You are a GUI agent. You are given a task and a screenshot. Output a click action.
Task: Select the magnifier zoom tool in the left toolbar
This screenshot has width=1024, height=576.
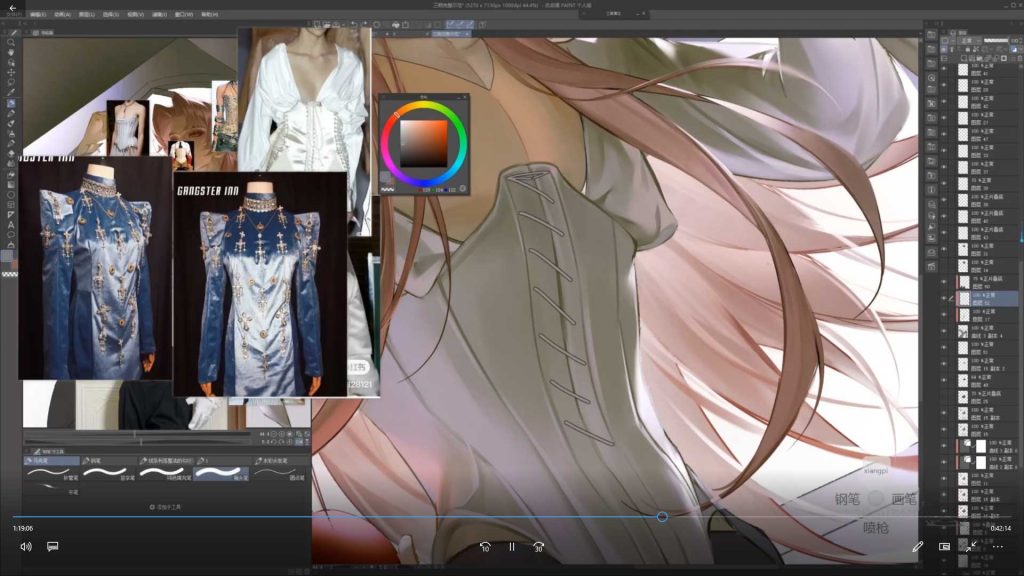[x=11, y=42]
